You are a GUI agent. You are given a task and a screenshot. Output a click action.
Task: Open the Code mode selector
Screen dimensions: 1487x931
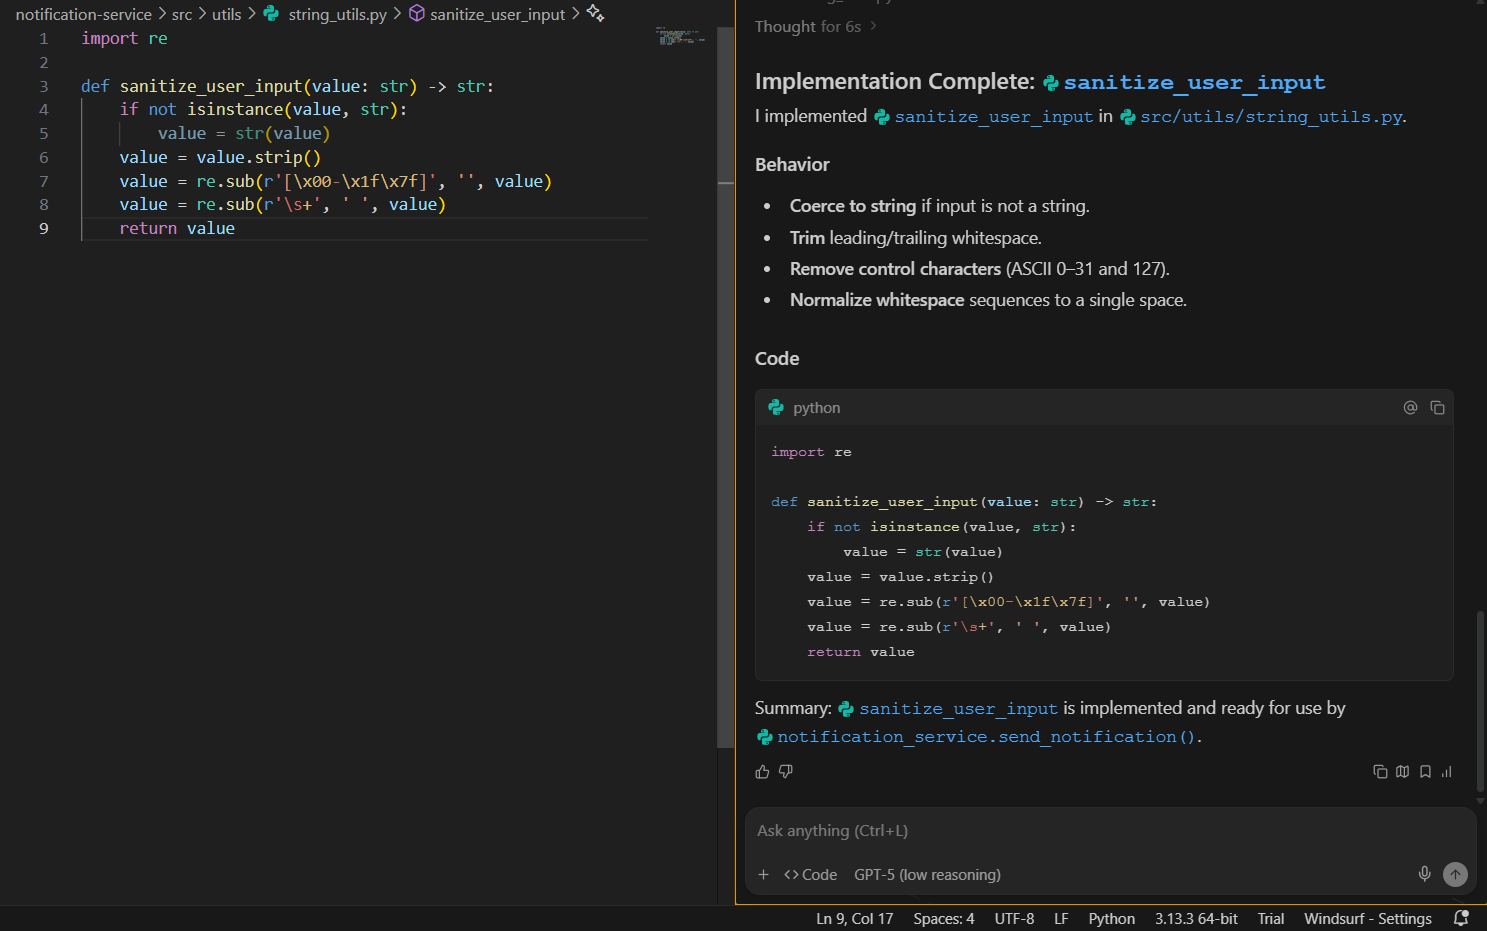click(810, 874)
